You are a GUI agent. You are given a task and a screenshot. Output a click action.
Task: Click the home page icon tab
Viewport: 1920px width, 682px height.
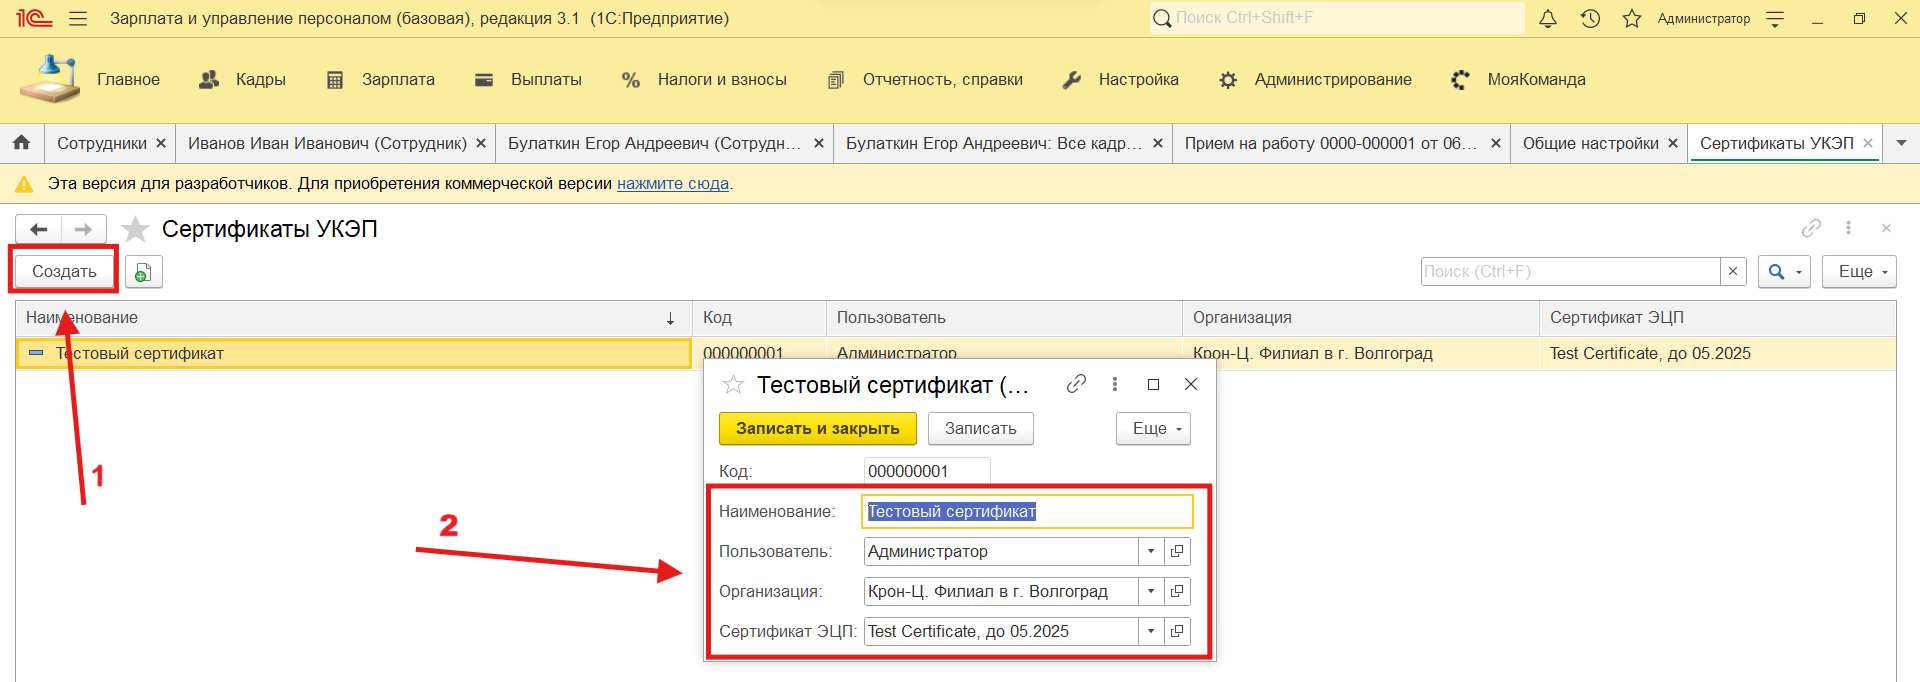[x=22, y=143]
